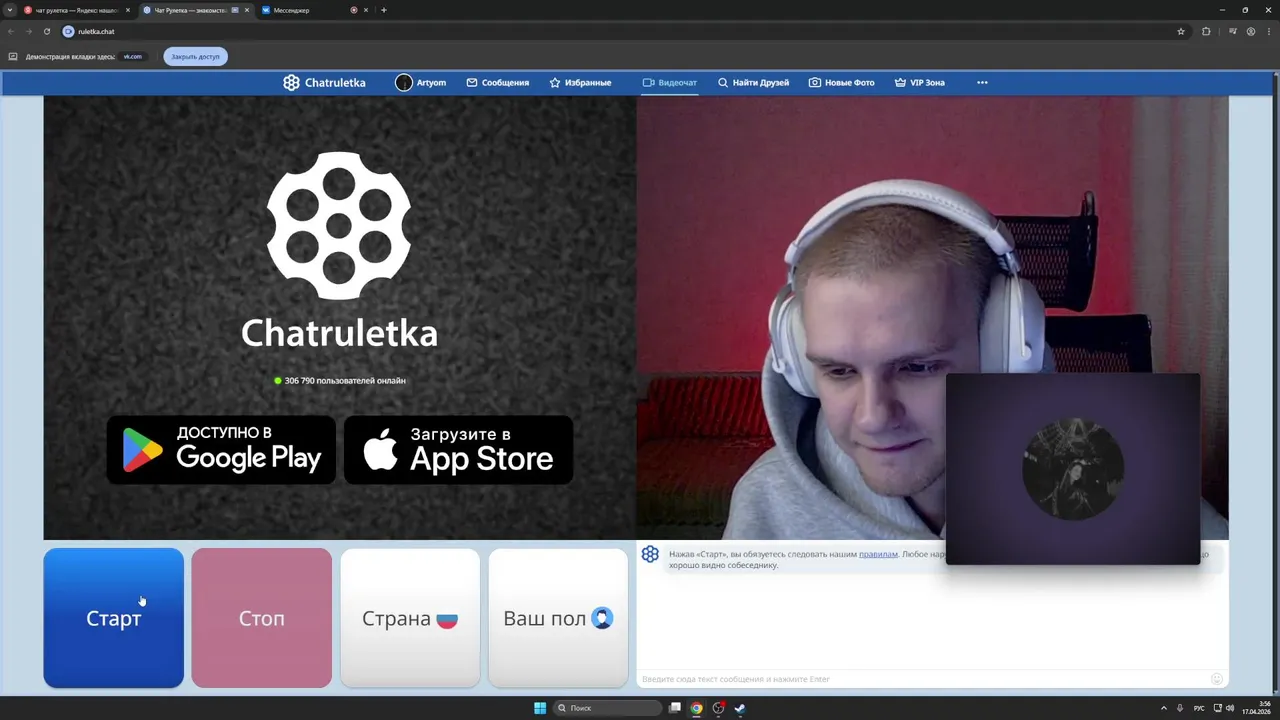1280x720 pixels.
Task: Close the Чат Рулетка browser tab
Action: [x=247, y=10]
